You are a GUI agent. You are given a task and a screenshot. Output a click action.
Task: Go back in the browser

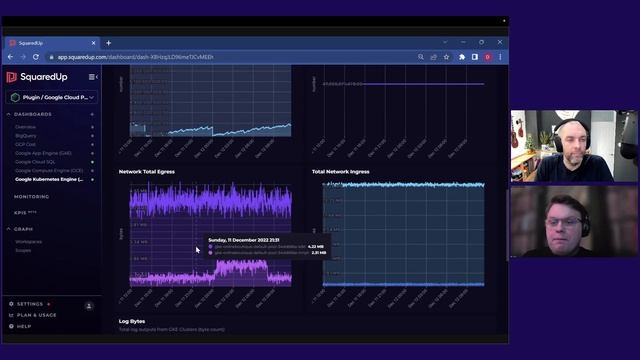pos(11,57)
